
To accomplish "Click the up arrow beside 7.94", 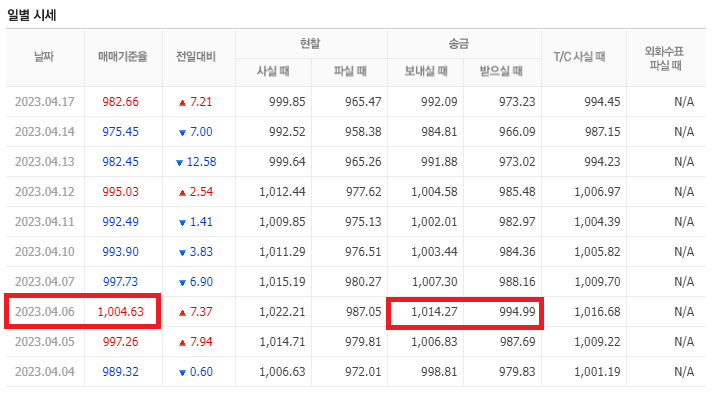I will [x=182, y=343].
